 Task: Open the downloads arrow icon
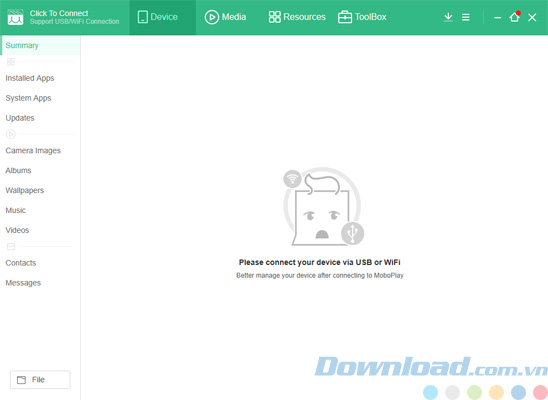click(x=448, y=17)
